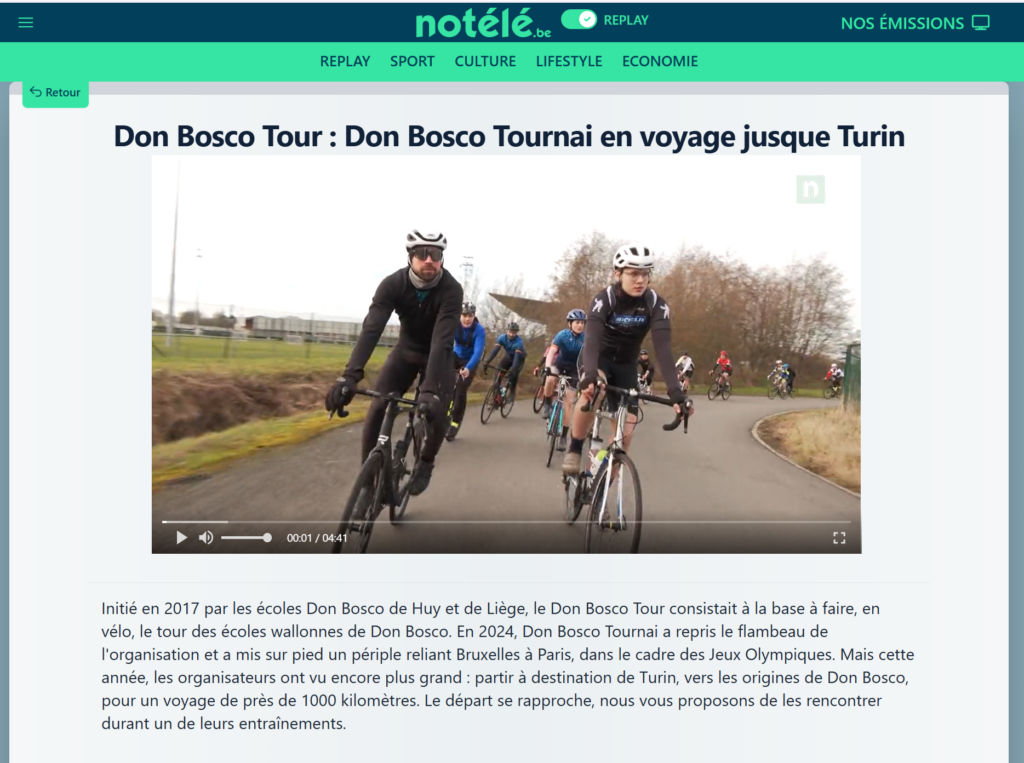Open the NOS ÉMISSIONS link
The height and width of the screenshot is (763, 1024).
tap(902, 24)
